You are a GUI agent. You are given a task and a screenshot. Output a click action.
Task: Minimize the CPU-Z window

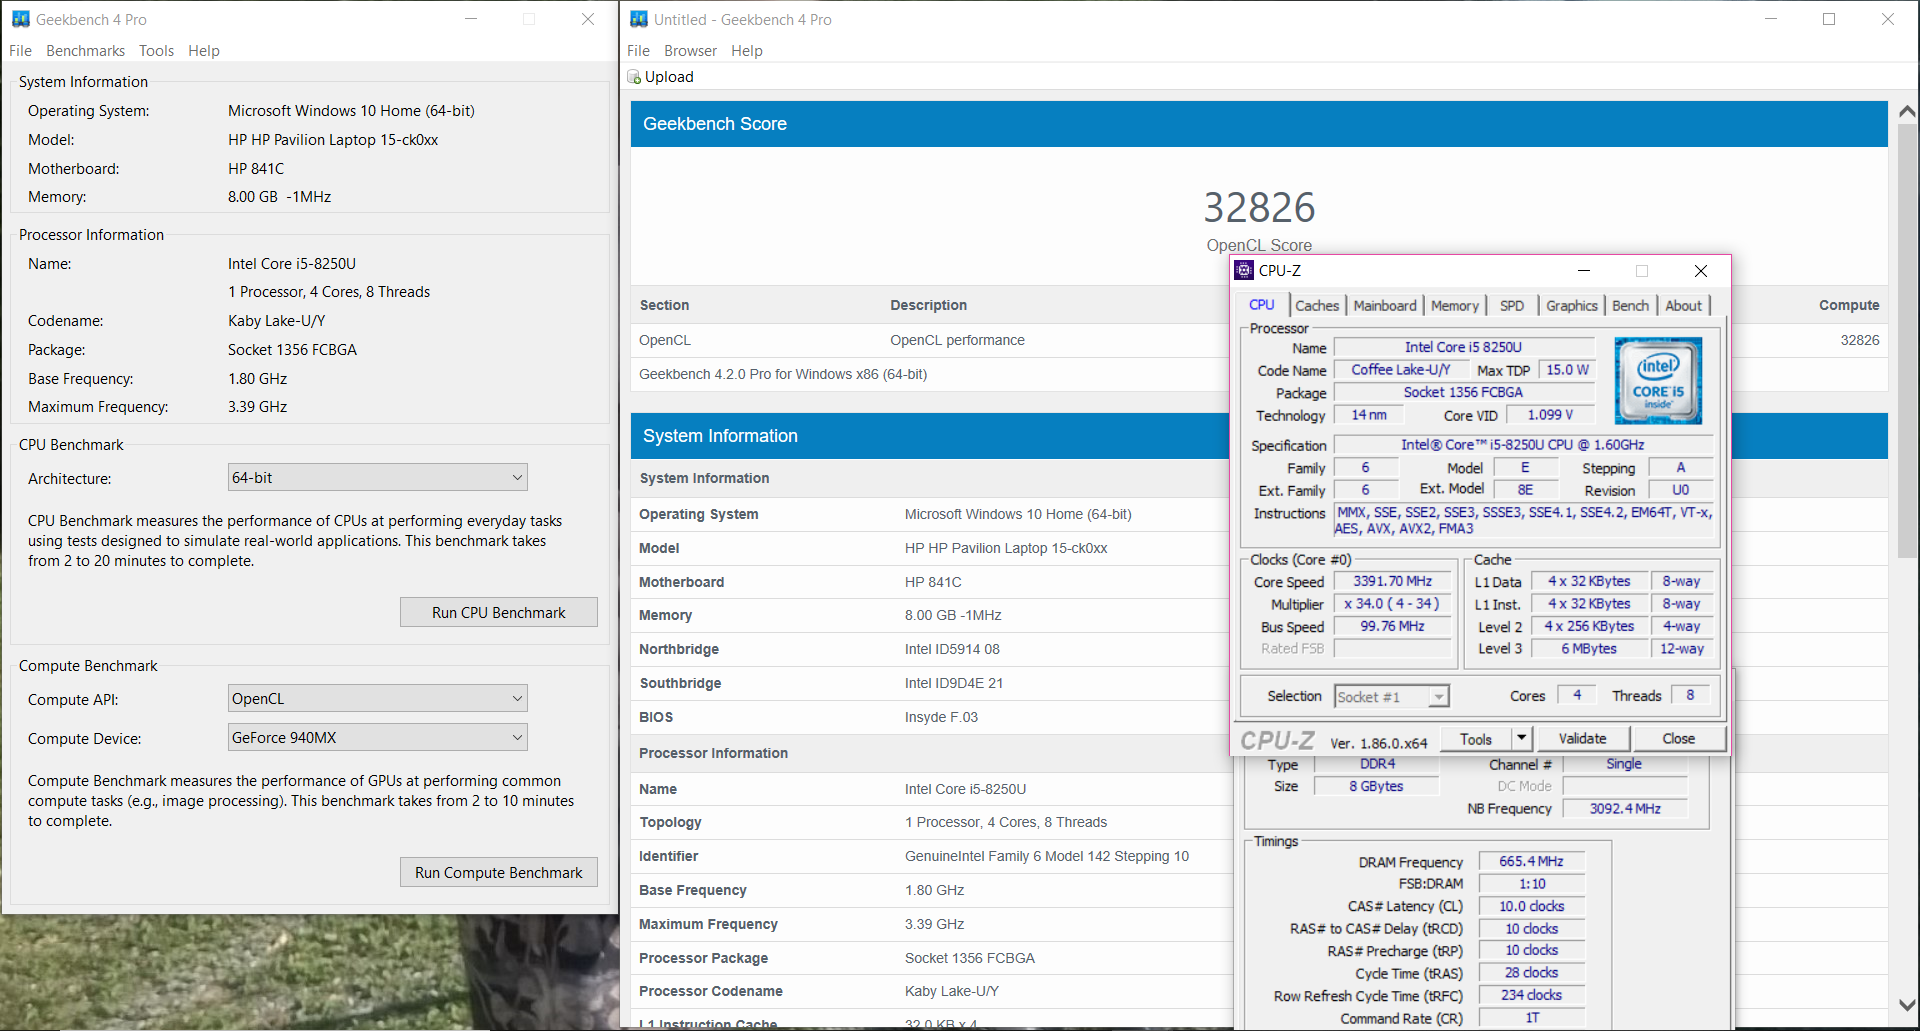[x=1584, y=271]
